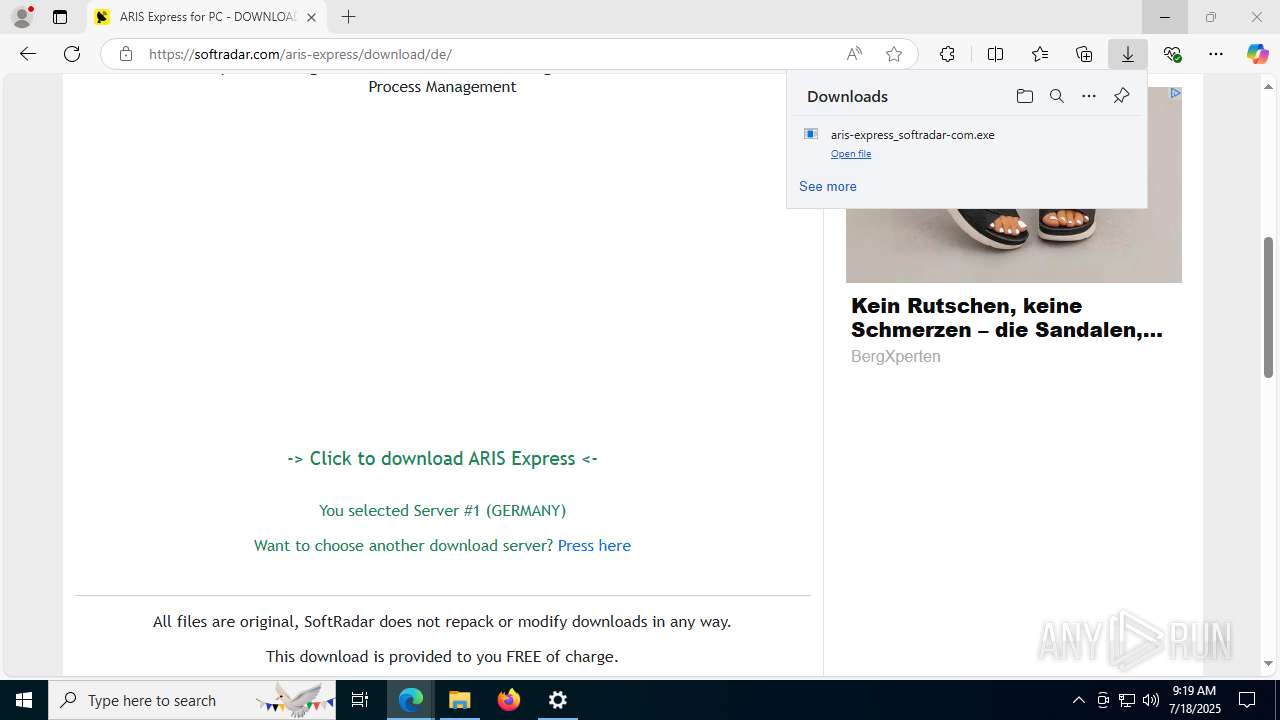Open Settings gear on taskbar
Screen dimensions: 1280x720
click(558, 700)
